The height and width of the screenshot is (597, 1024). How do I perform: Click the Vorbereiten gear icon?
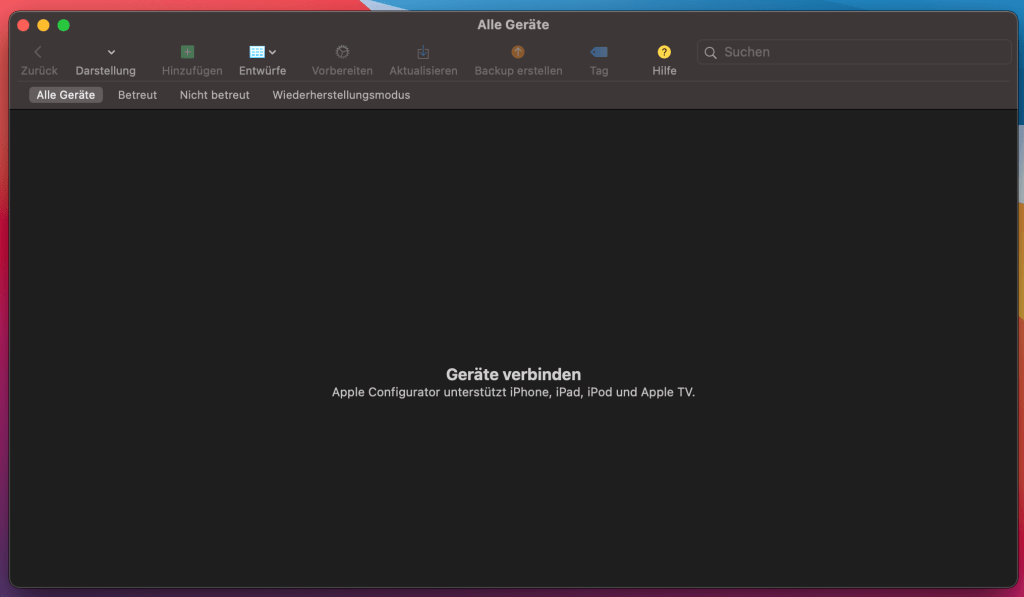(x=342, y=52)
